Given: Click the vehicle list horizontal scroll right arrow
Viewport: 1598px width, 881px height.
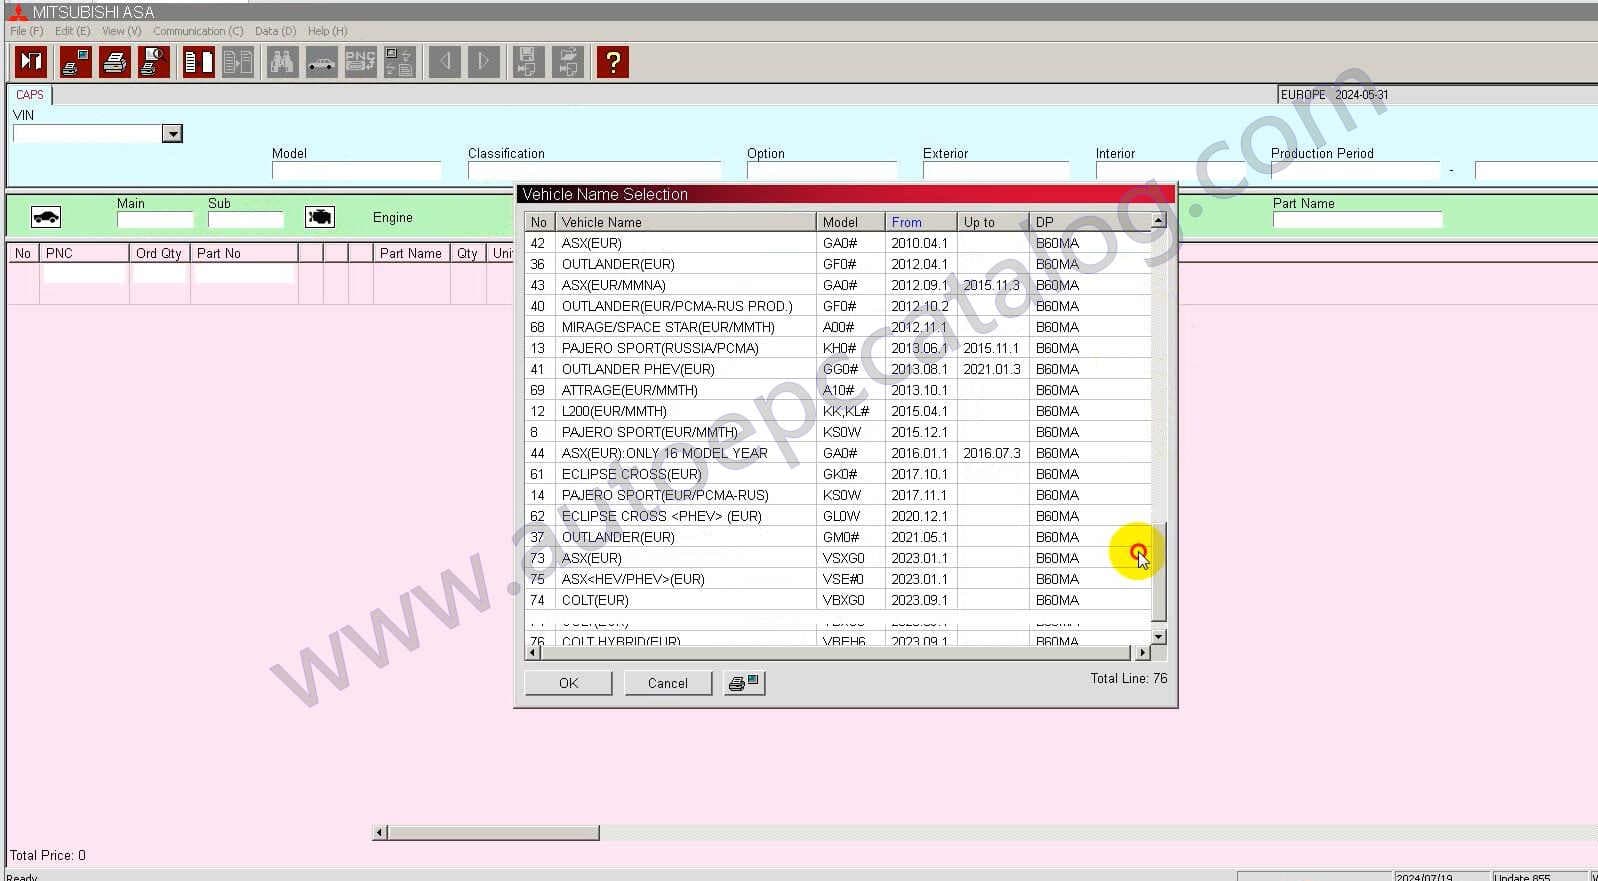Looking at the screenshot, I should point(1142,653).
